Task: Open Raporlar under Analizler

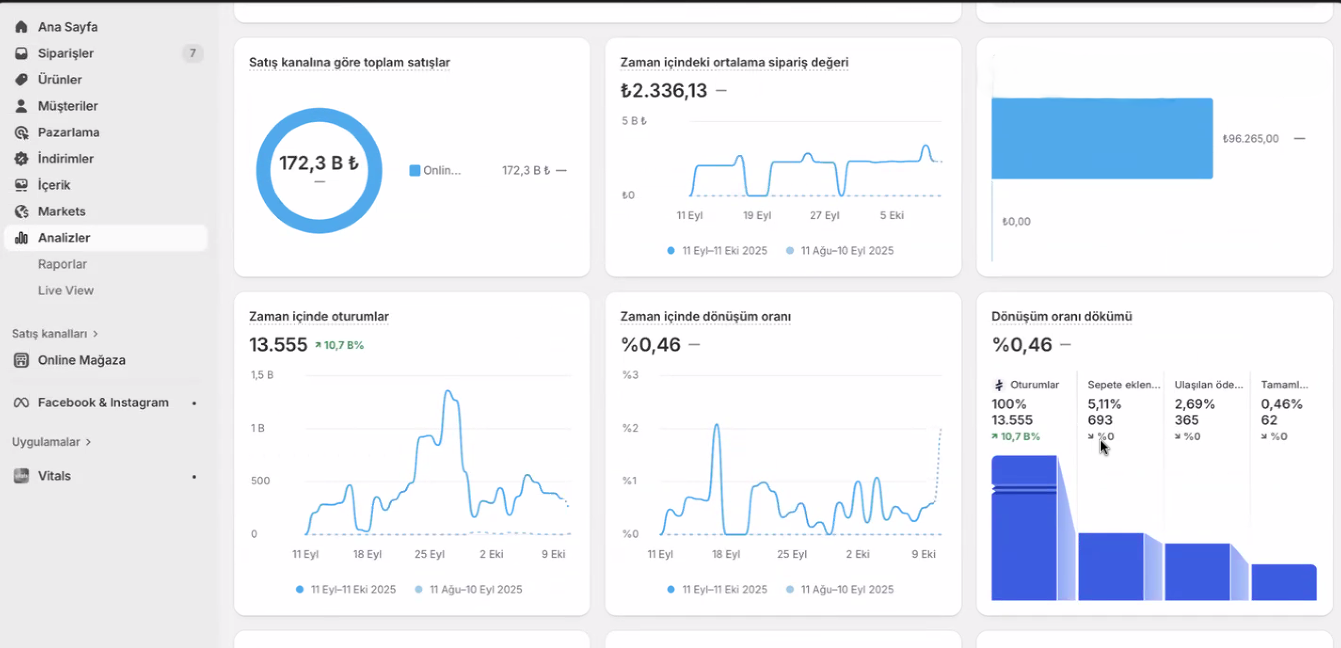Action: pos(62,264)
